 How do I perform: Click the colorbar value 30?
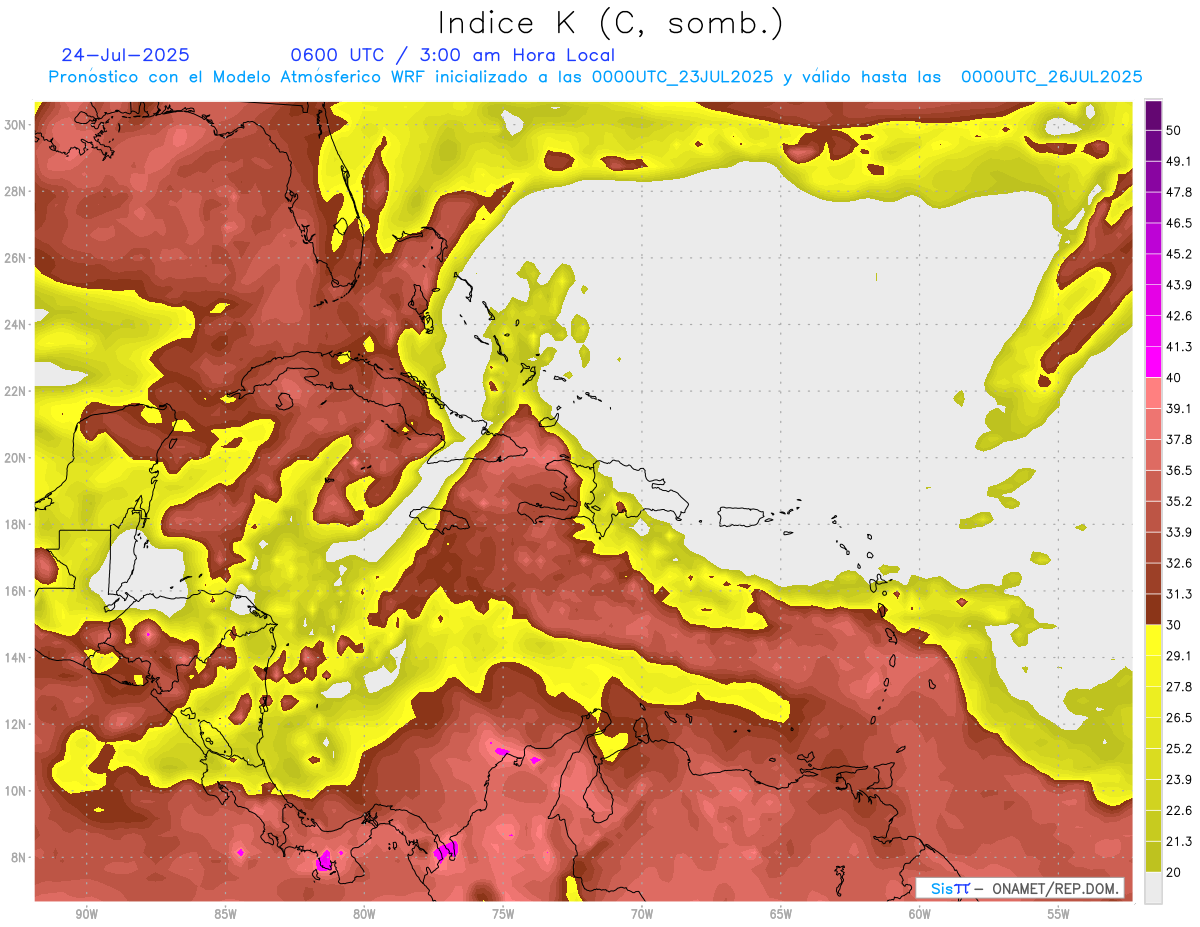tap(1175, 625)
